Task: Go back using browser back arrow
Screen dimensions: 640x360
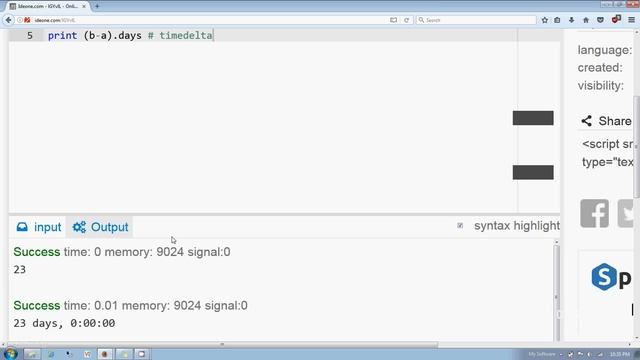Action: [8, 20]
